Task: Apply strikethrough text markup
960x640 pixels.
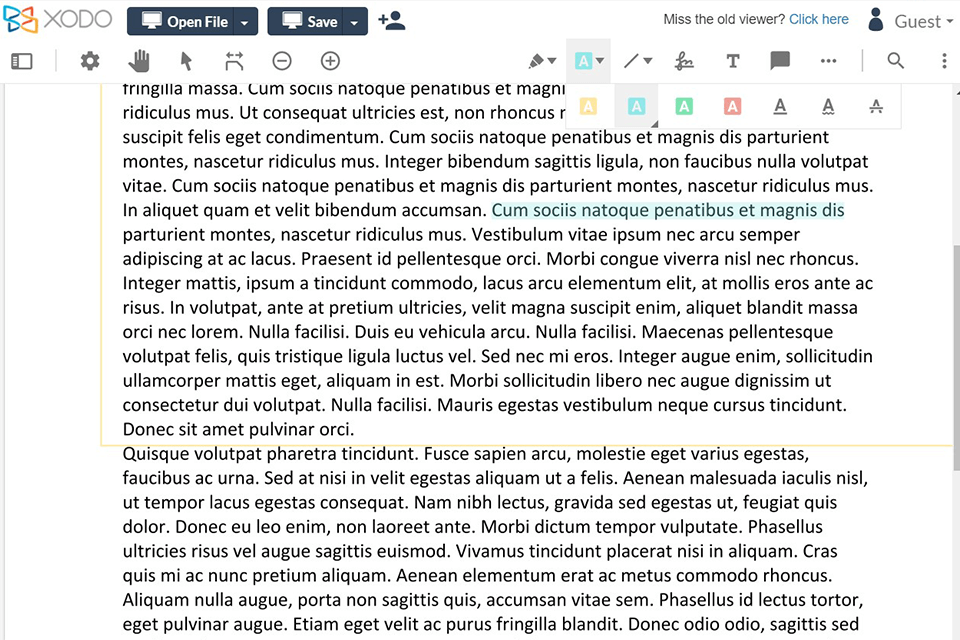Action: point(876,106)
